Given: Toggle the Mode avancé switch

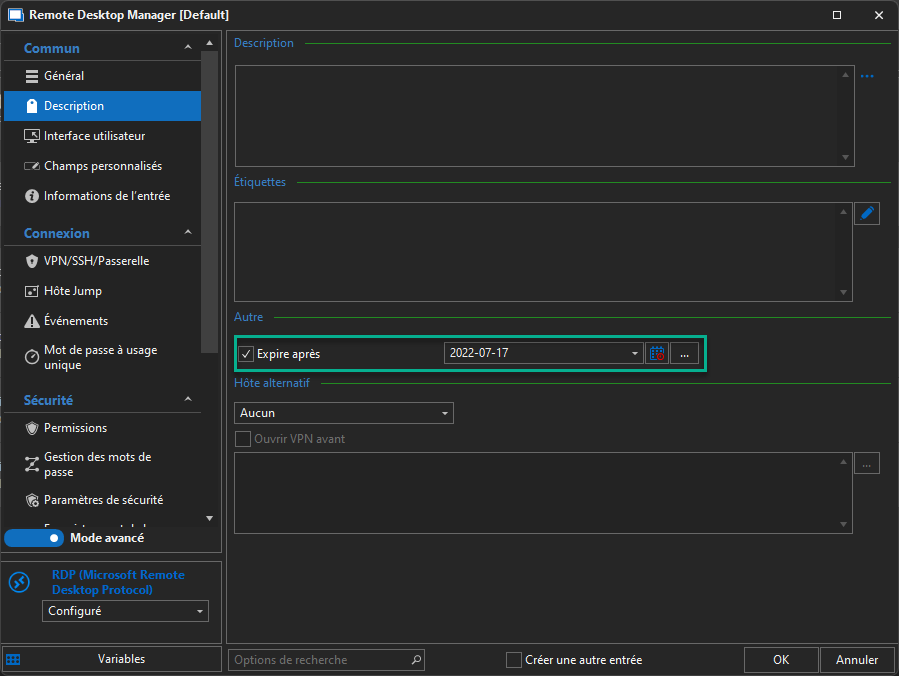Looking at the screenshot, I should click(x=33, y=538).
